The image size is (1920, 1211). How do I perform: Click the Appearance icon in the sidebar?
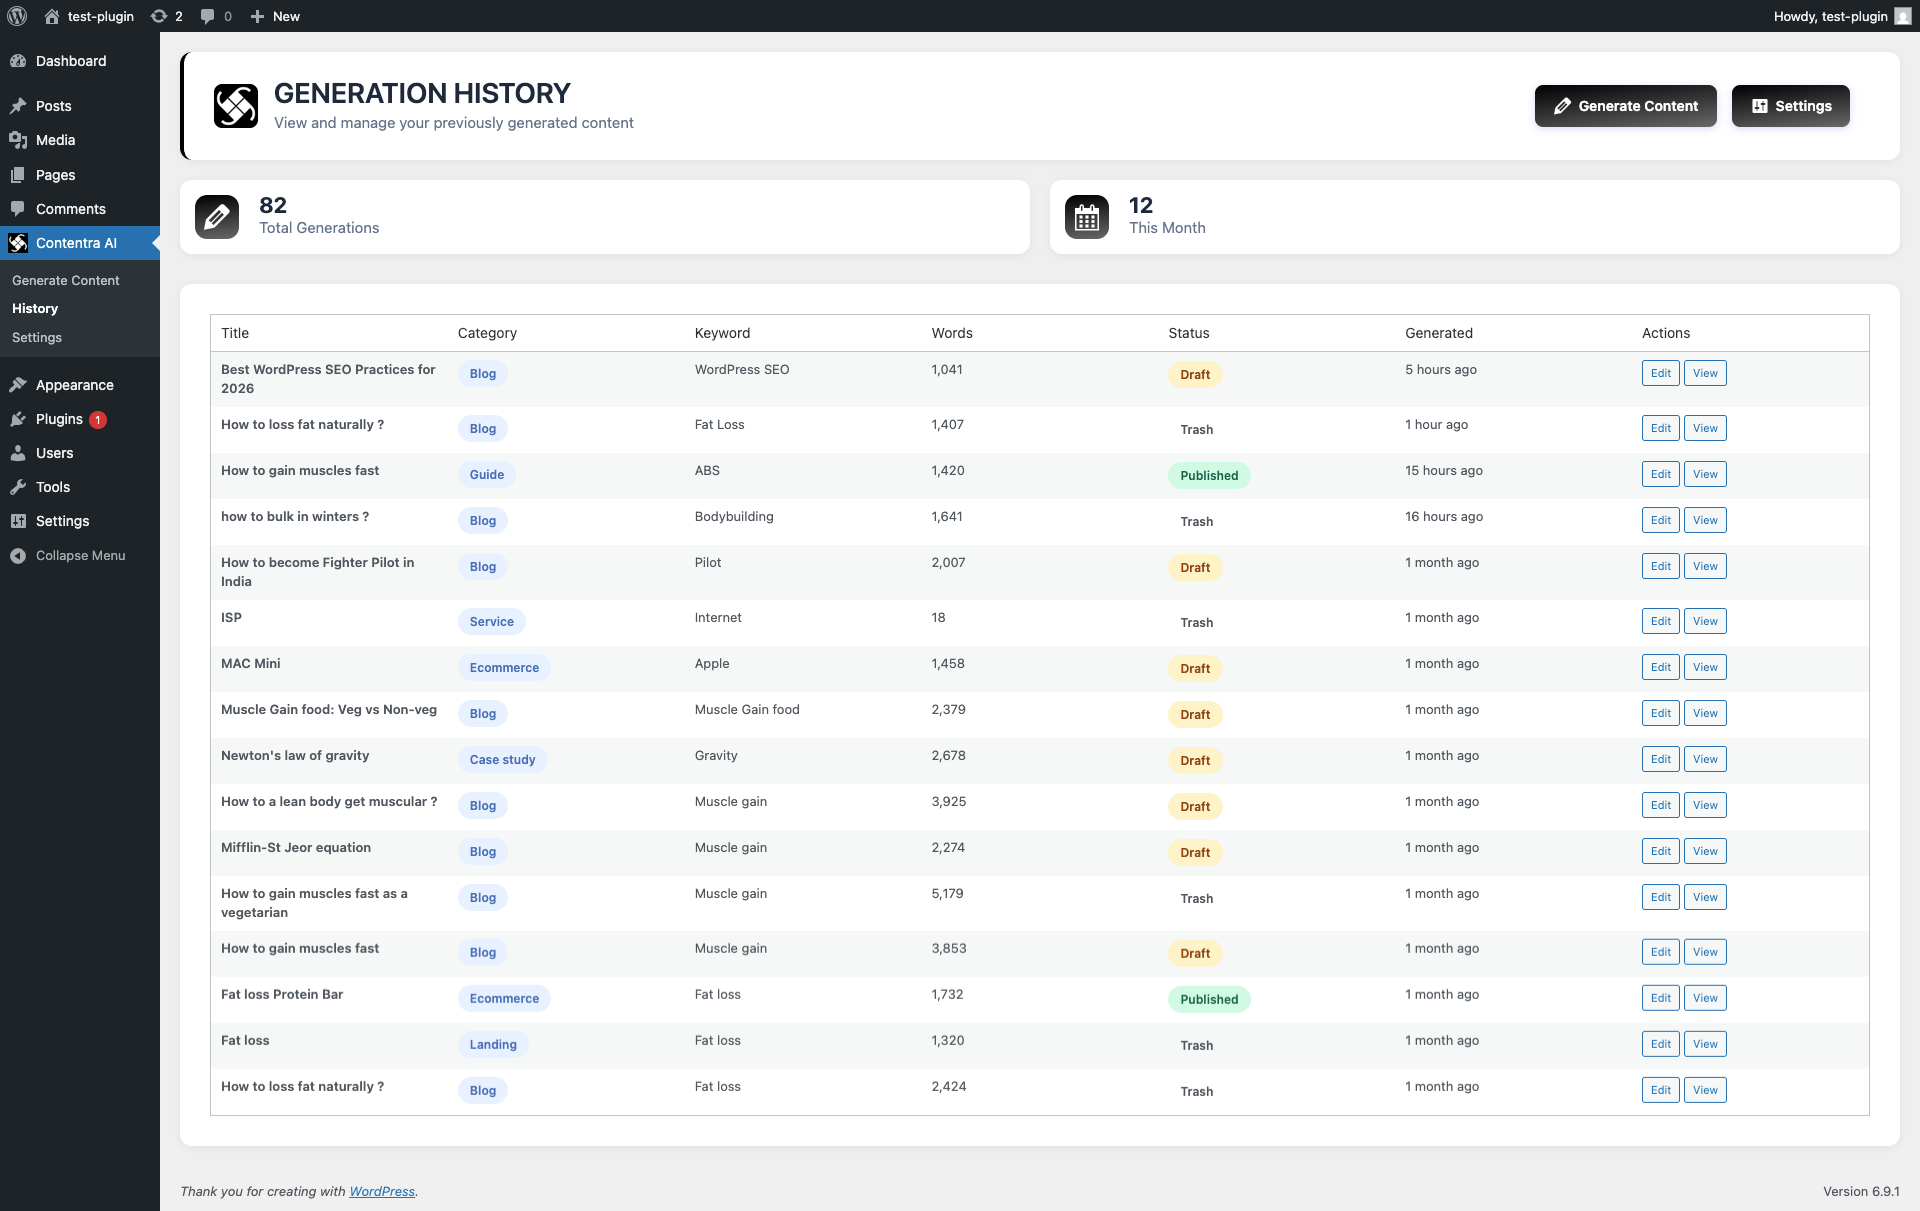point(19,384)
